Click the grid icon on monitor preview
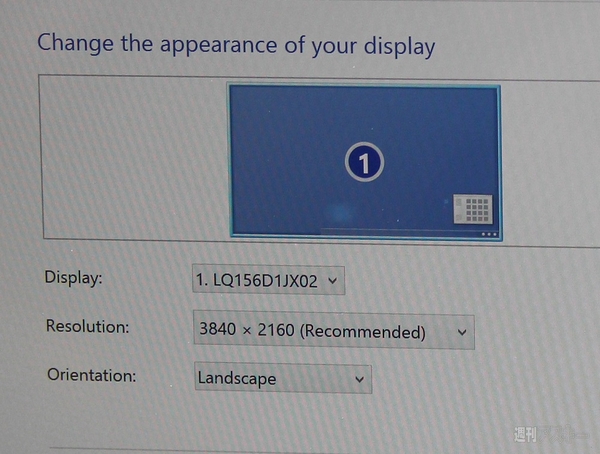Image resolution: width=600 pixels, height=454 pixels. point(473,209)
